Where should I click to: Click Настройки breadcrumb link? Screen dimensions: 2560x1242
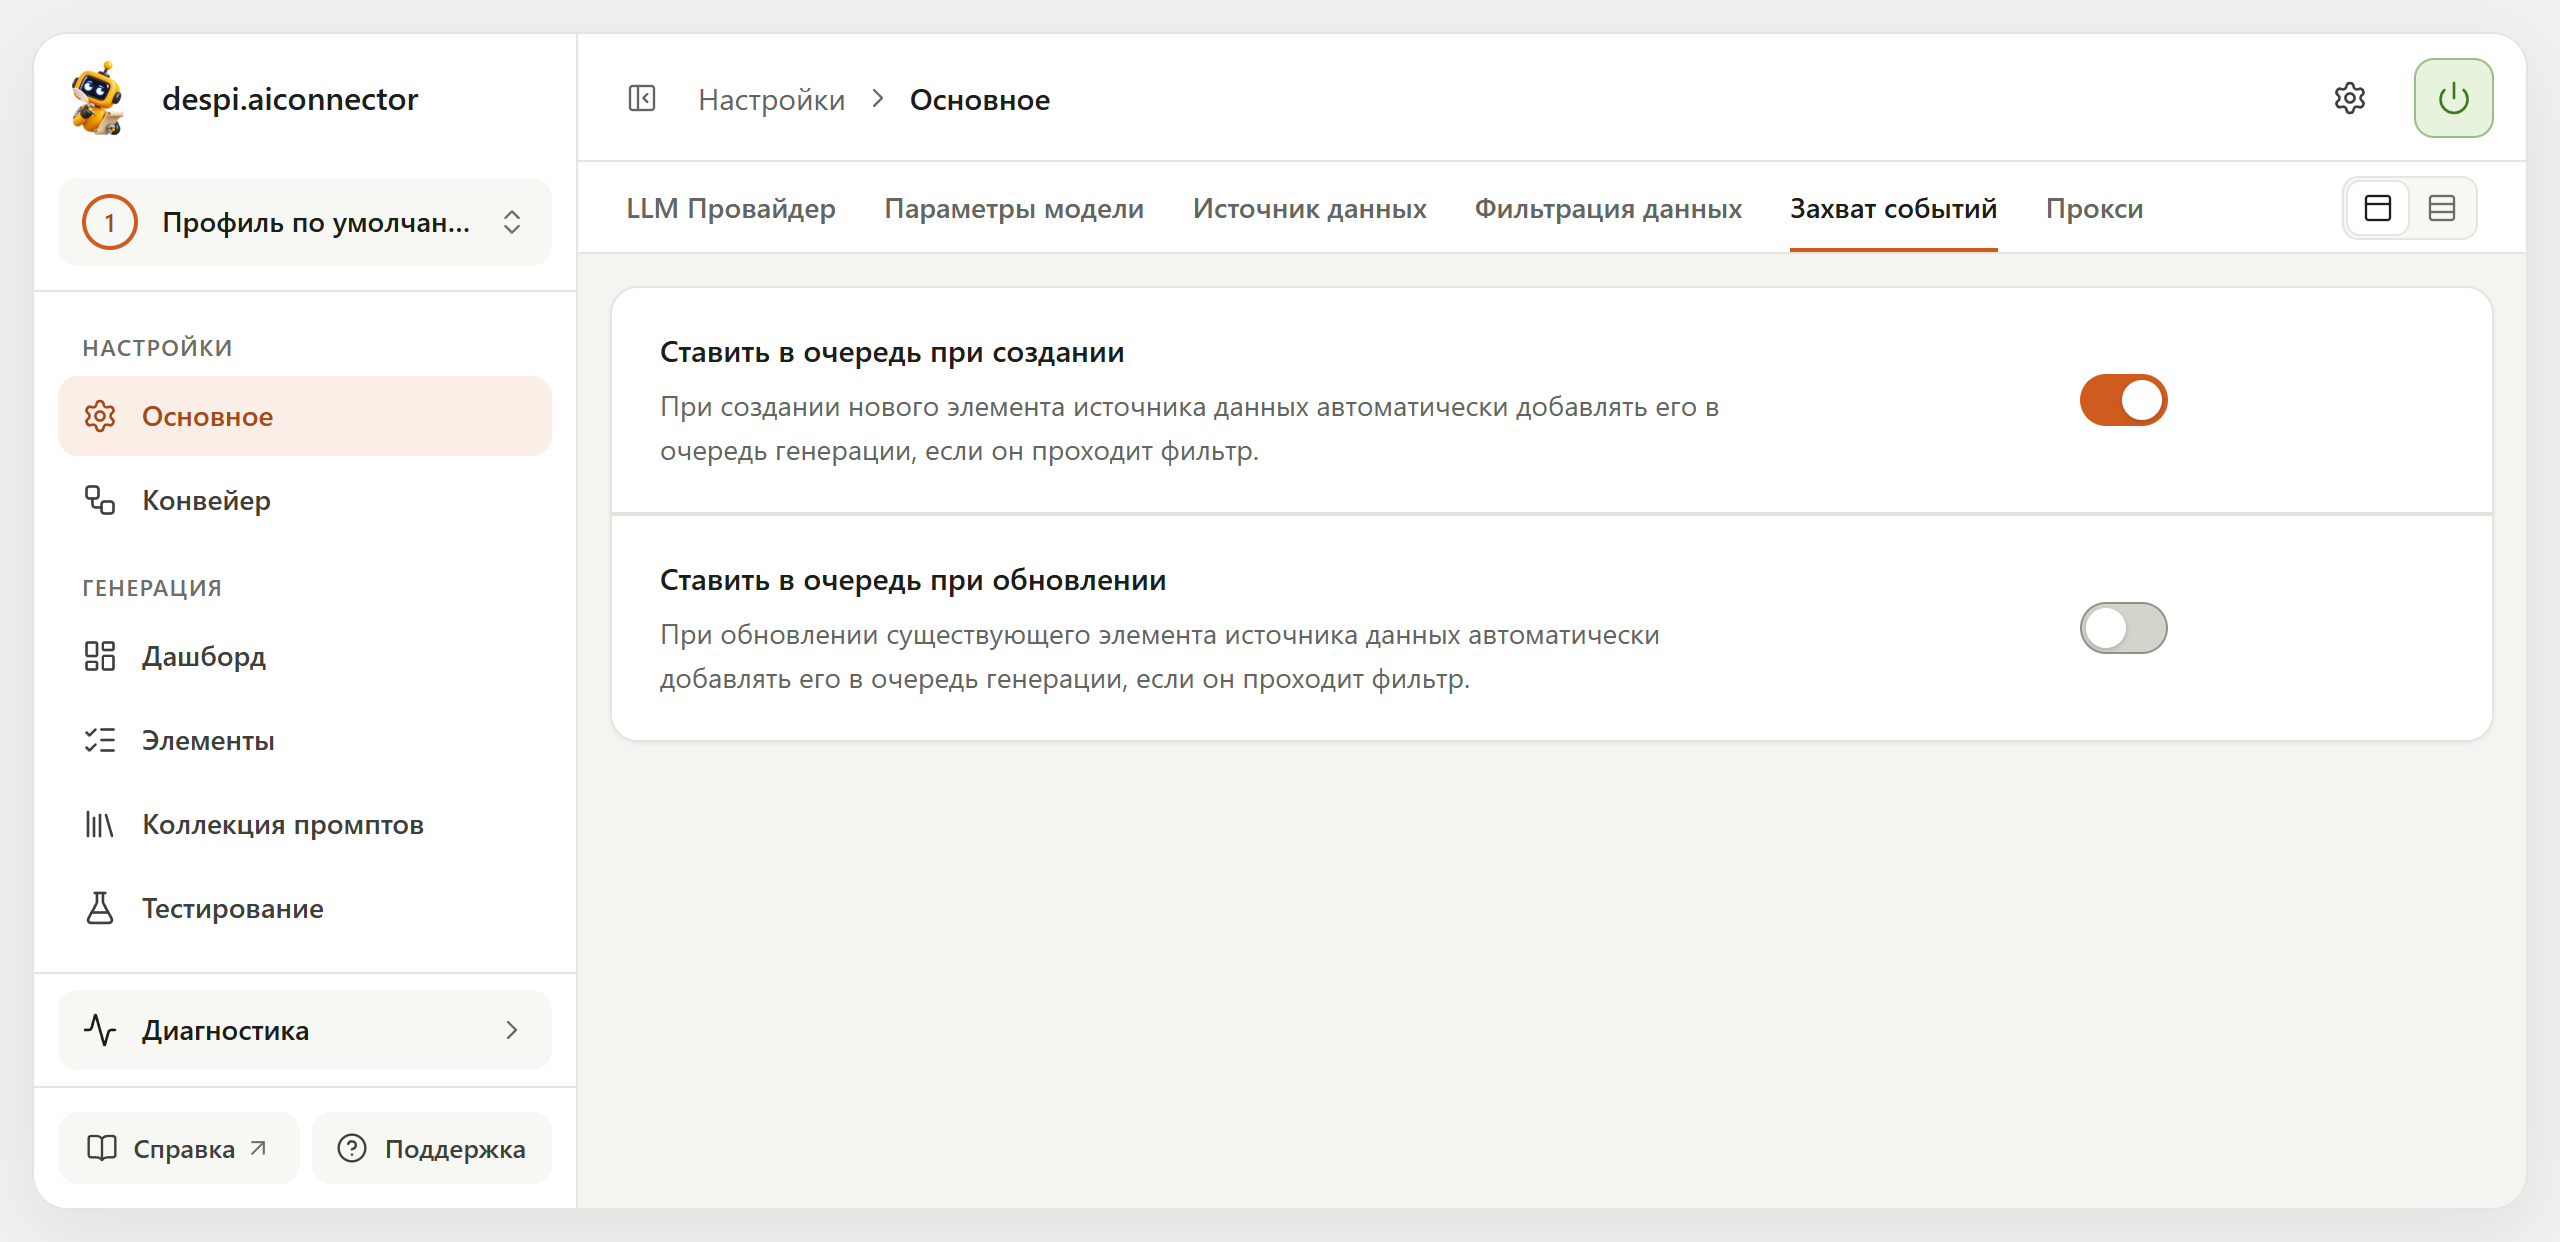click(771, 99)
